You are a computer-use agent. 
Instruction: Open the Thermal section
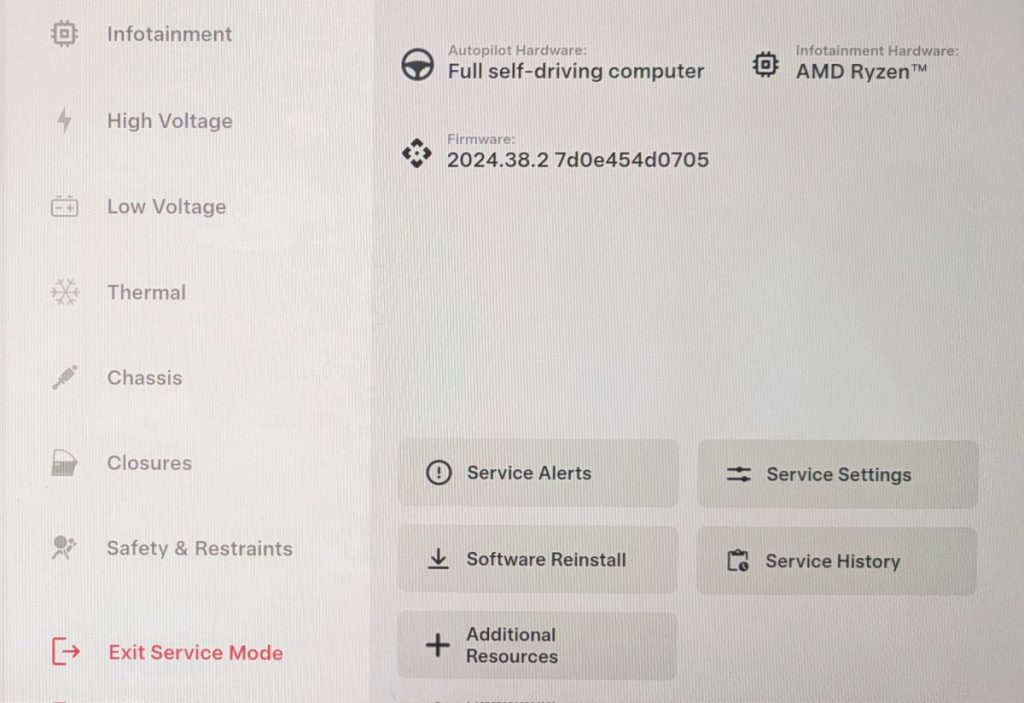[x=146, y=292]
